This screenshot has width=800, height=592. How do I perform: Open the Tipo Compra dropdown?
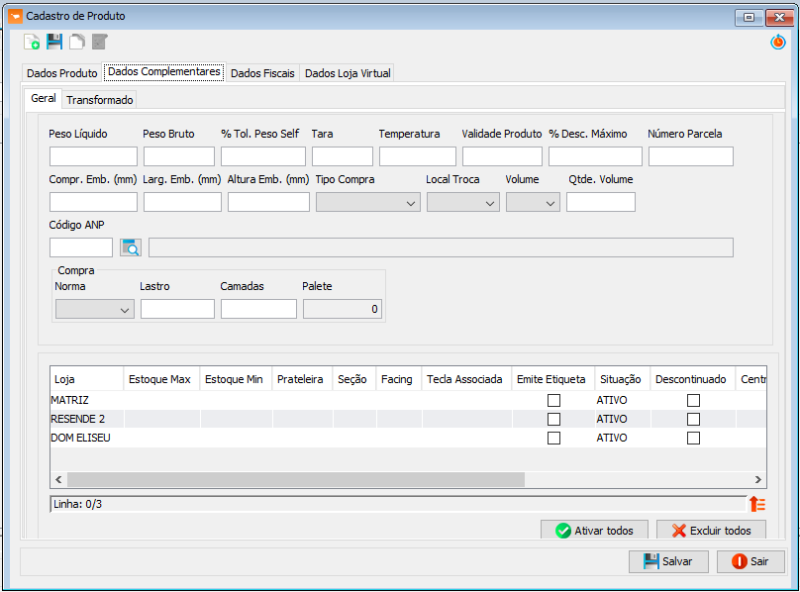pyautogui.click(x=368, y=203)
